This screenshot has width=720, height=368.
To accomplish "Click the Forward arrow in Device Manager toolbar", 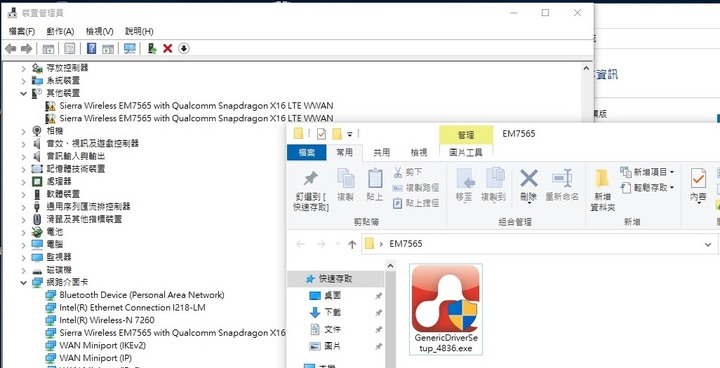I will [27, 48].
